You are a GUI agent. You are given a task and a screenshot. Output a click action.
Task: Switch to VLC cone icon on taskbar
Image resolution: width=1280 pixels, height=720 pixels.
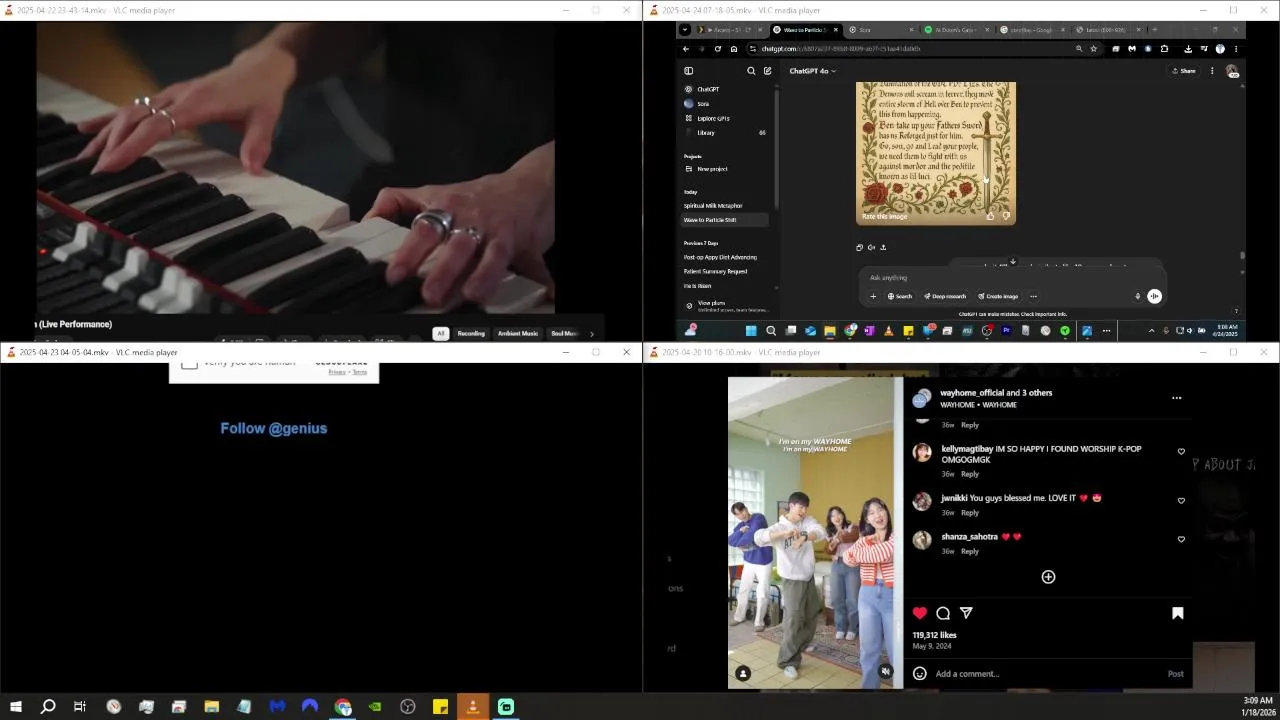point(473,707)
